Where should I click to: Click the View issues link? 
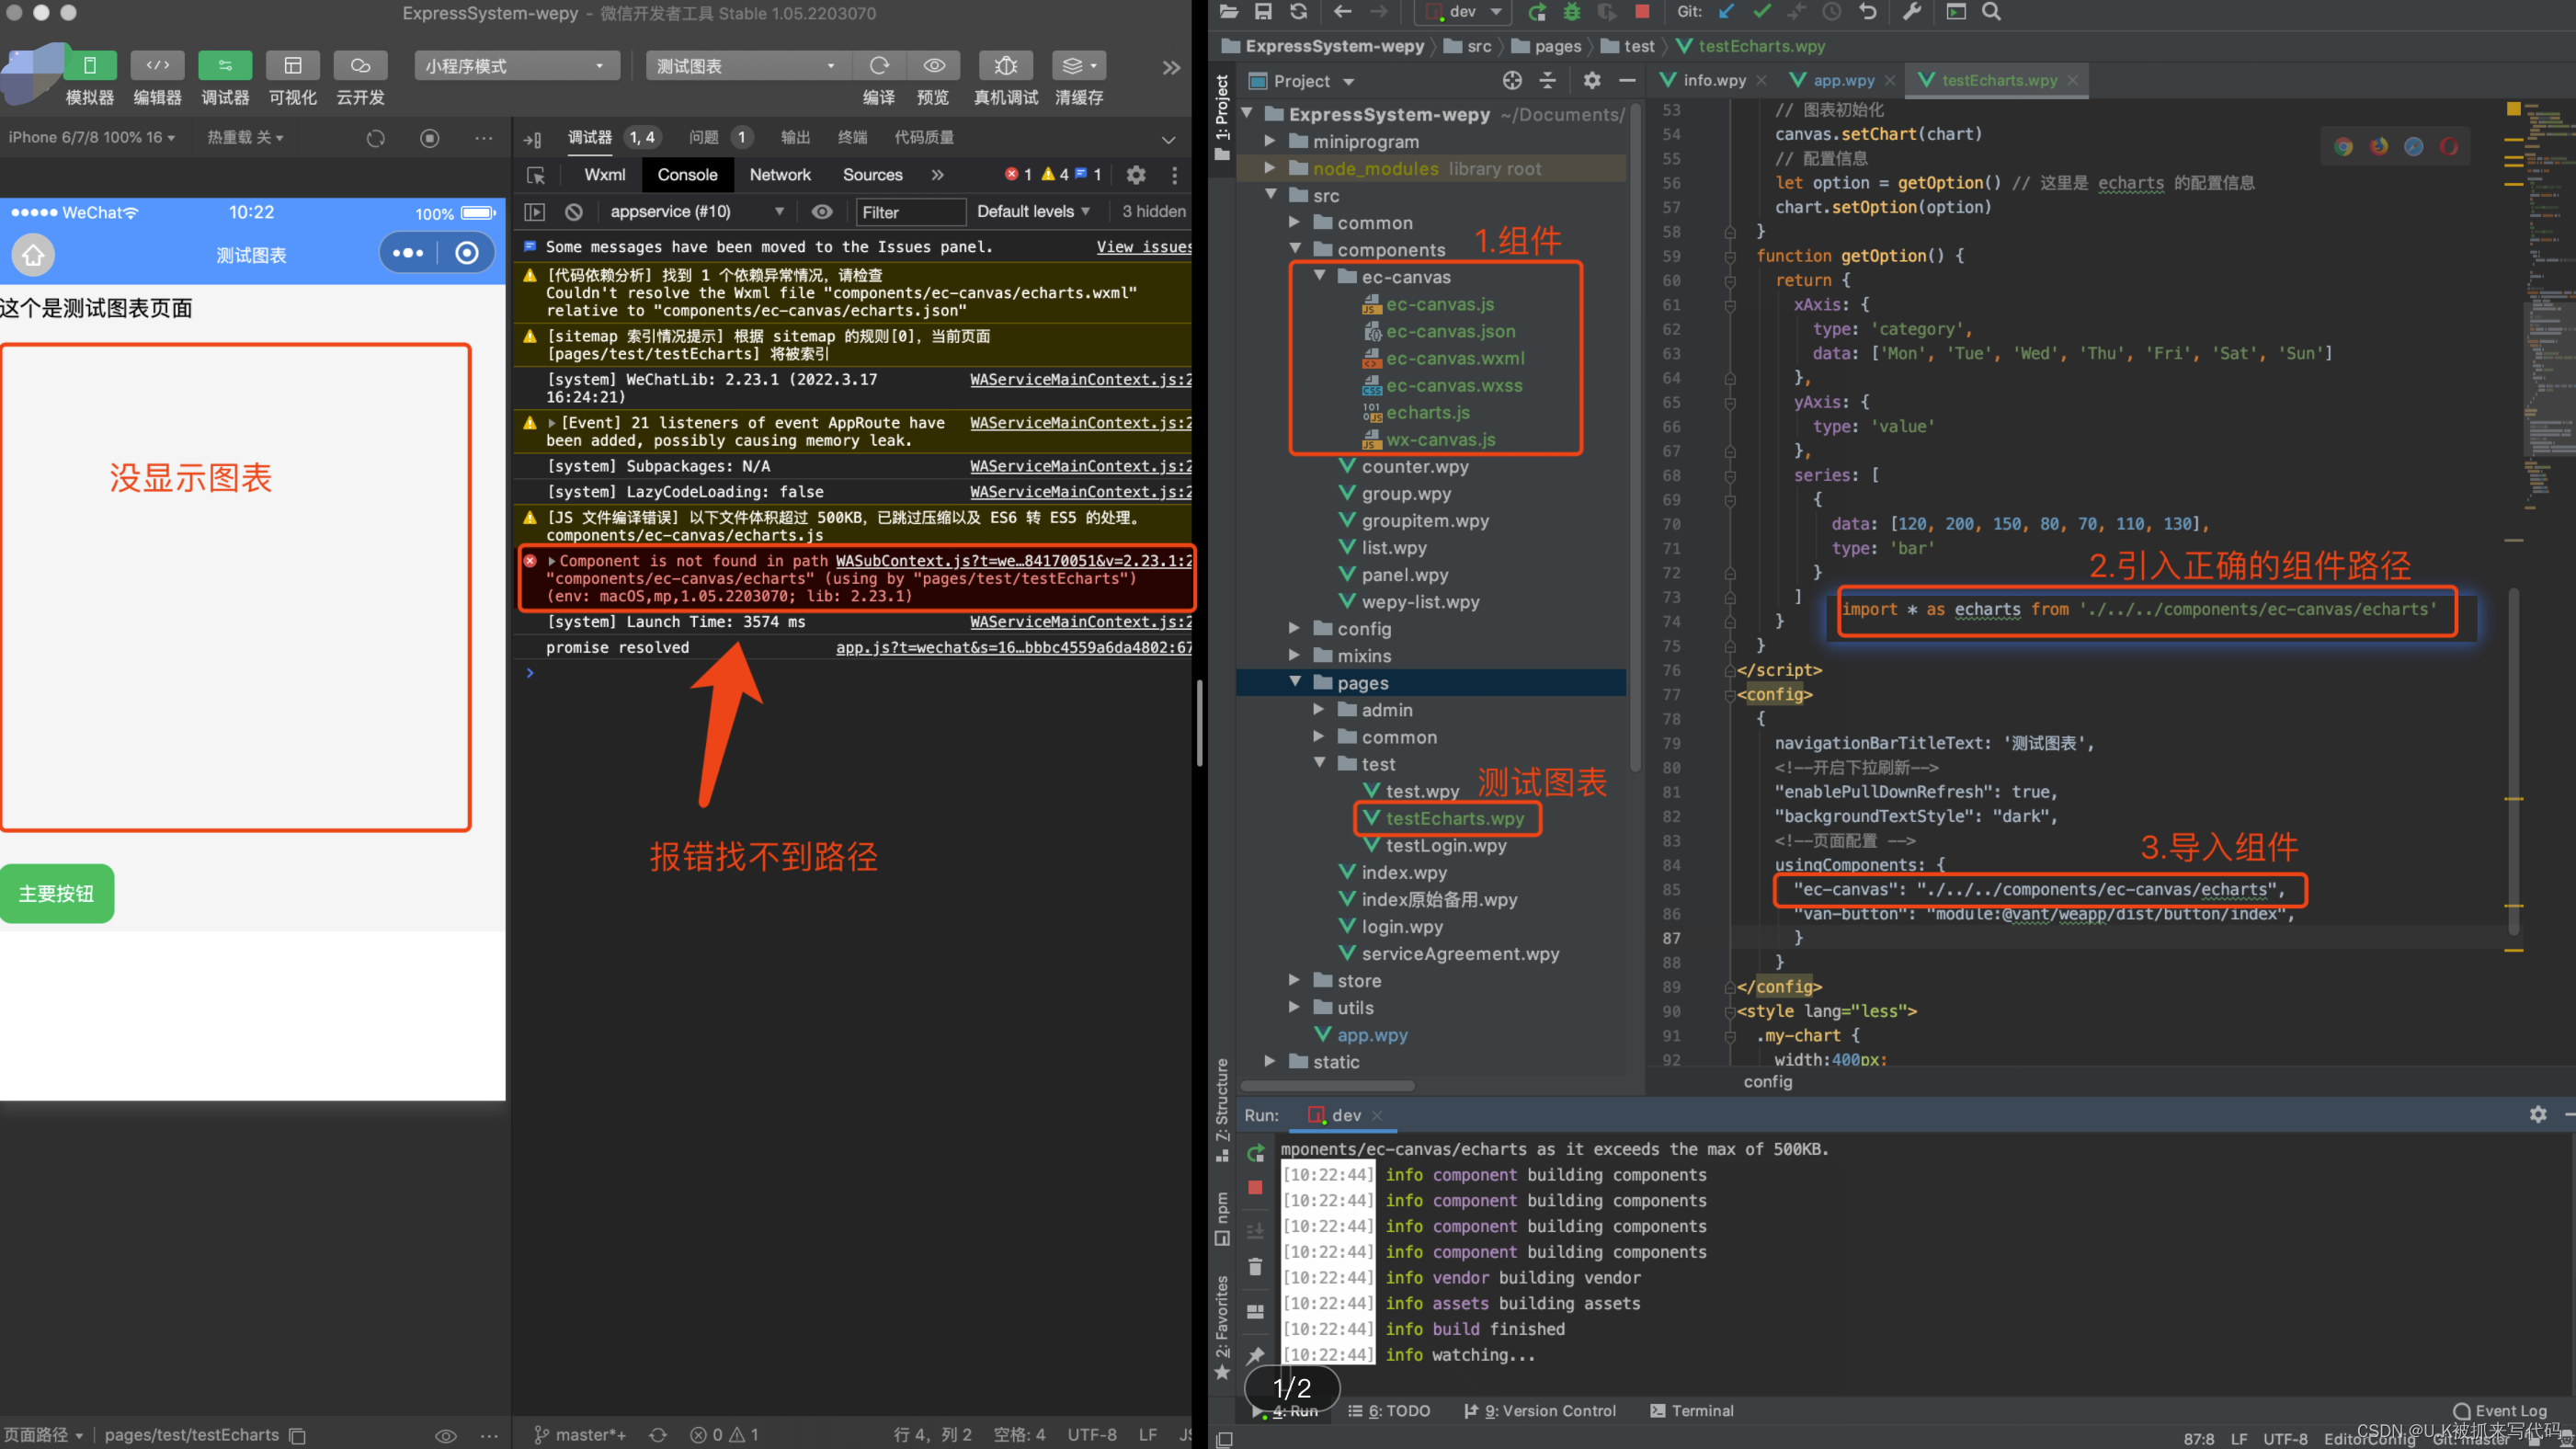1144,247
